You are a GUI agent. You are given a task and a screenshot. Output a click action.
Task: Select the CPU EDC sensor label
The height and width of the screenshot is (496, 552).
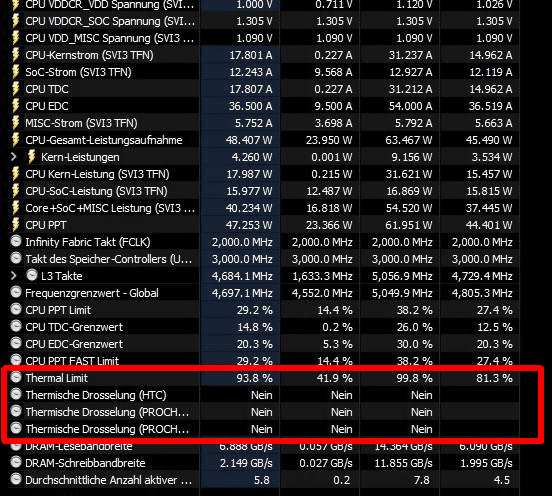47,106
